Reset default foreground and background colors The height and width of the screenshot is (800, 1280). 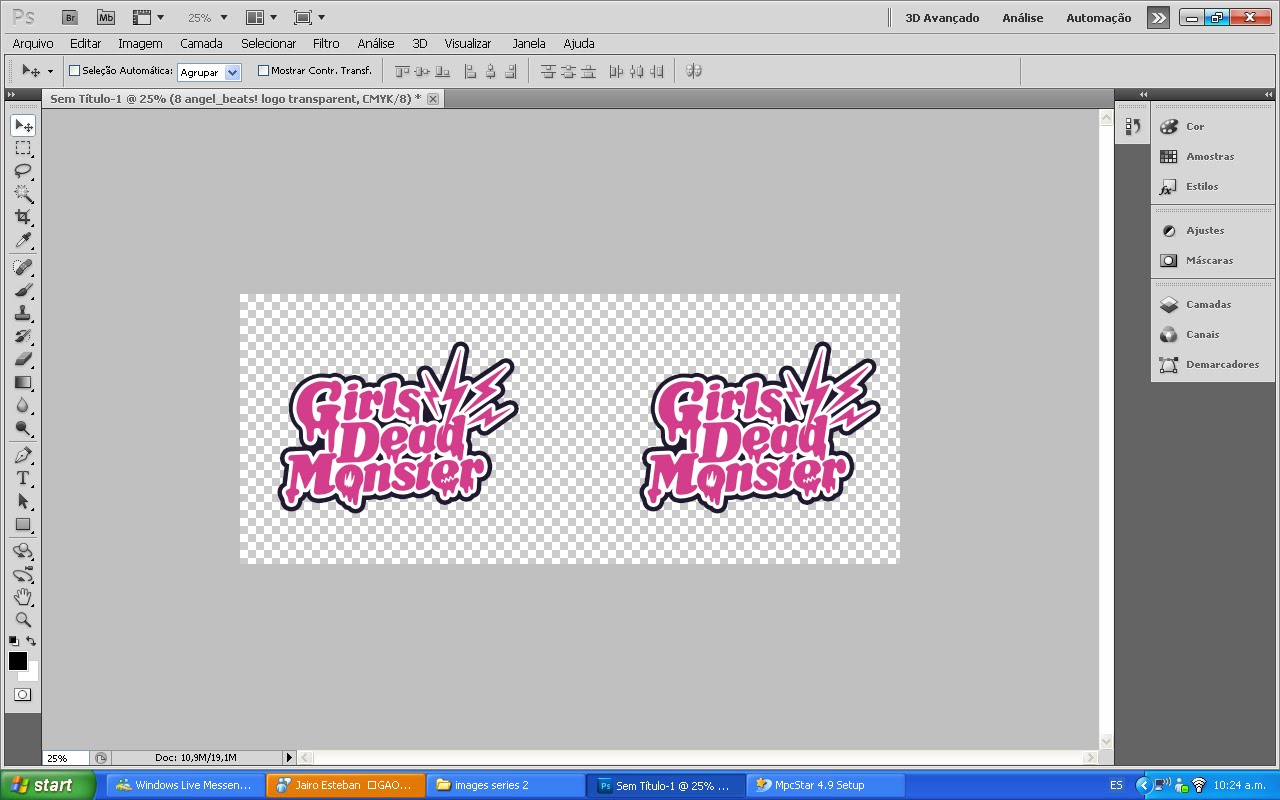coord(13,641)
